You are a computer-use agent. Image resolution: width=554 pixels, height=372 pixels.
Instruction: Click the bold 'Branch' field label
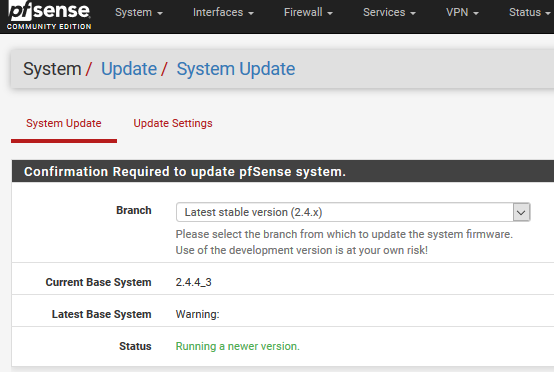point(134,210)
